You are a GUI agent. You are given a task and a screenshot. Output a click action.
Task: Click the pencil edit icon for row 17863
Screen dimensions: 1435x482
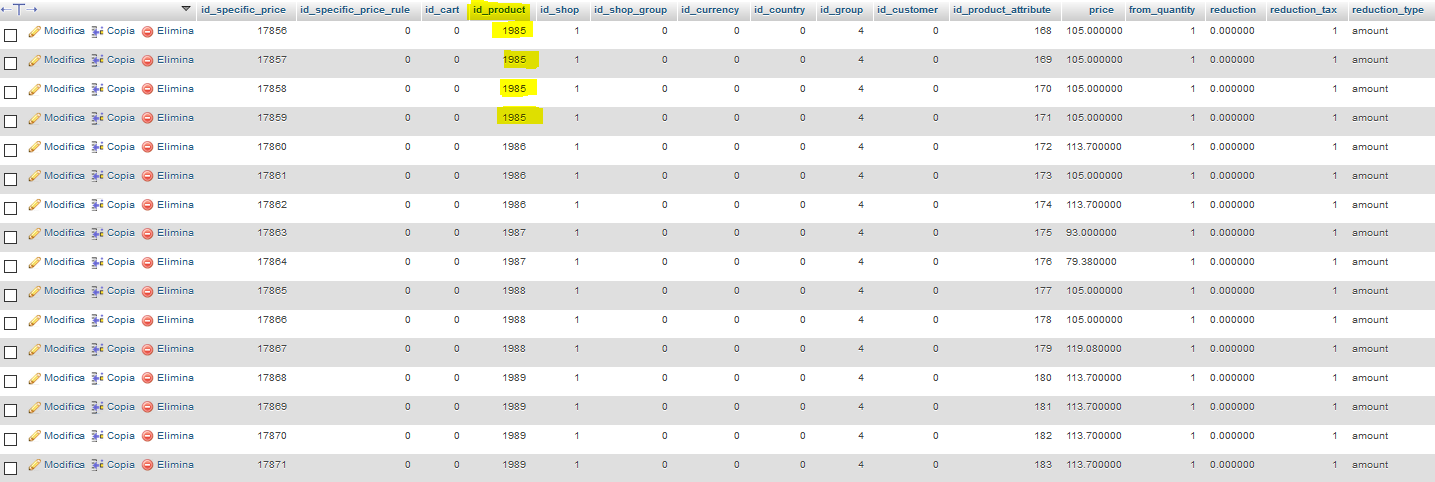tap(35, 233)
